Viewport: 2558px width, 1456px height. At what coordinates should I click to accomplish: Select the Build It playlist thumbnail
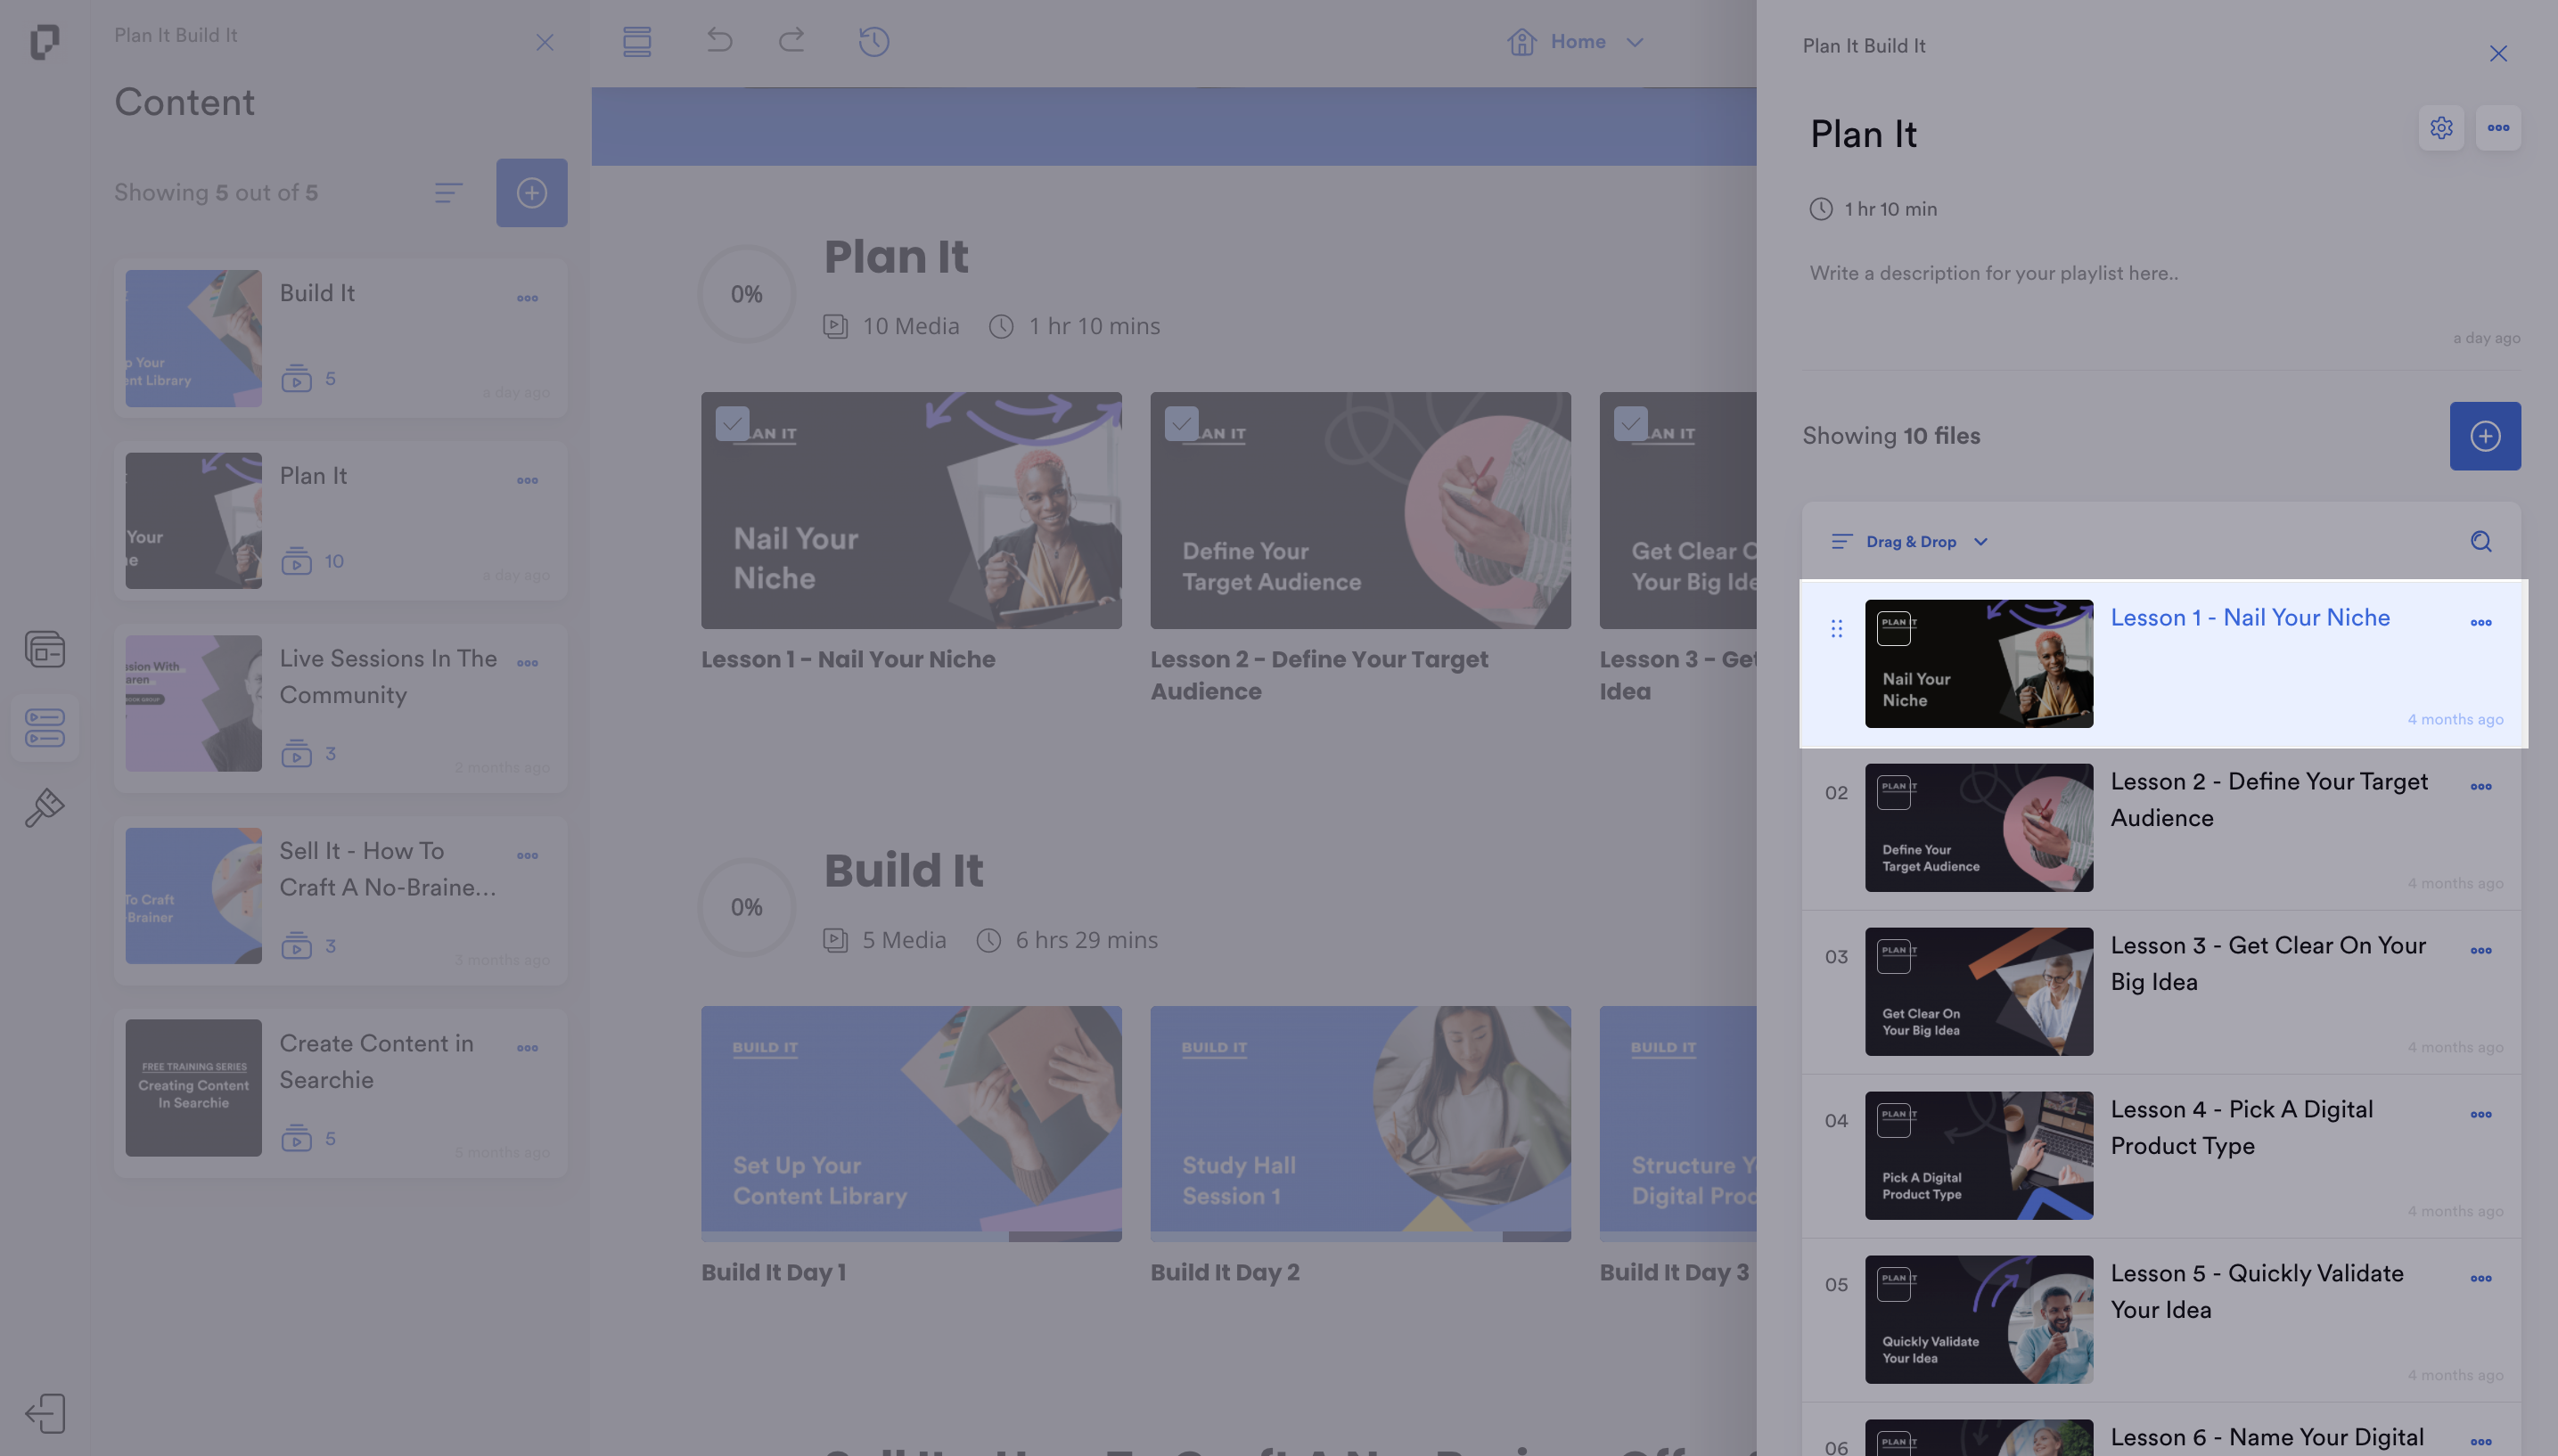(193, 338)
